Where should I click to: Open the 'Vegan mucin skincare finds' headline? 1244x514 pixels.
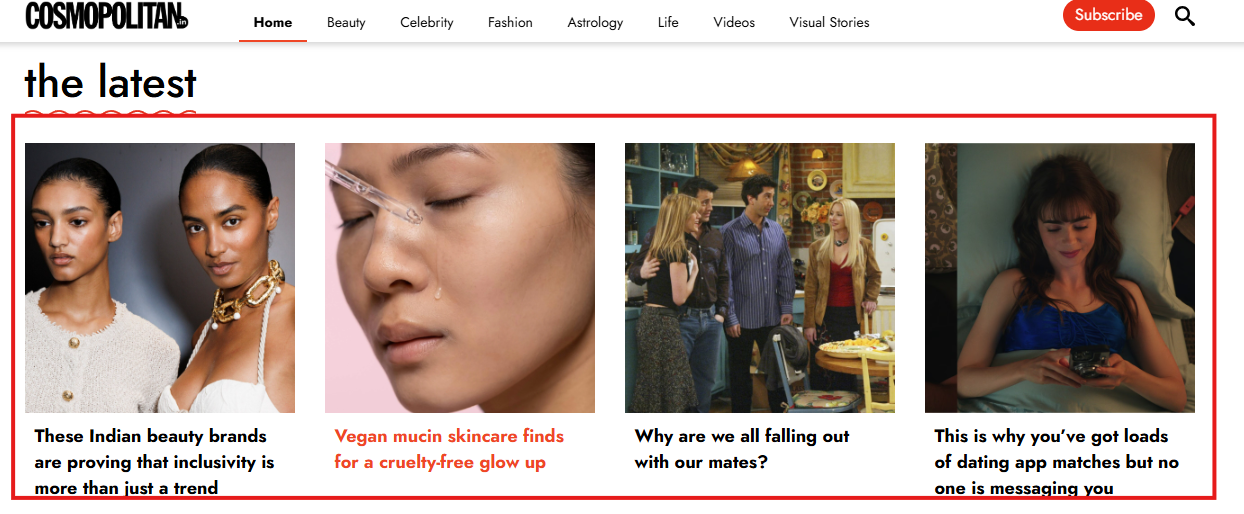449,449
